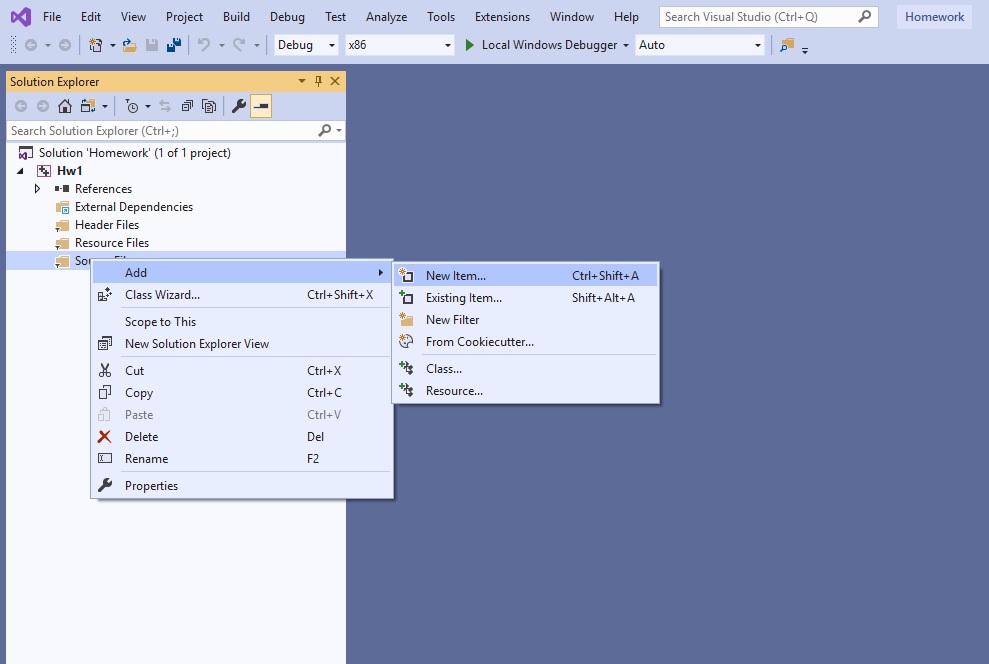Open the Auto dropdown in toolbar
The height and width of the screenshot is (664, 989).
click(699, 45)
